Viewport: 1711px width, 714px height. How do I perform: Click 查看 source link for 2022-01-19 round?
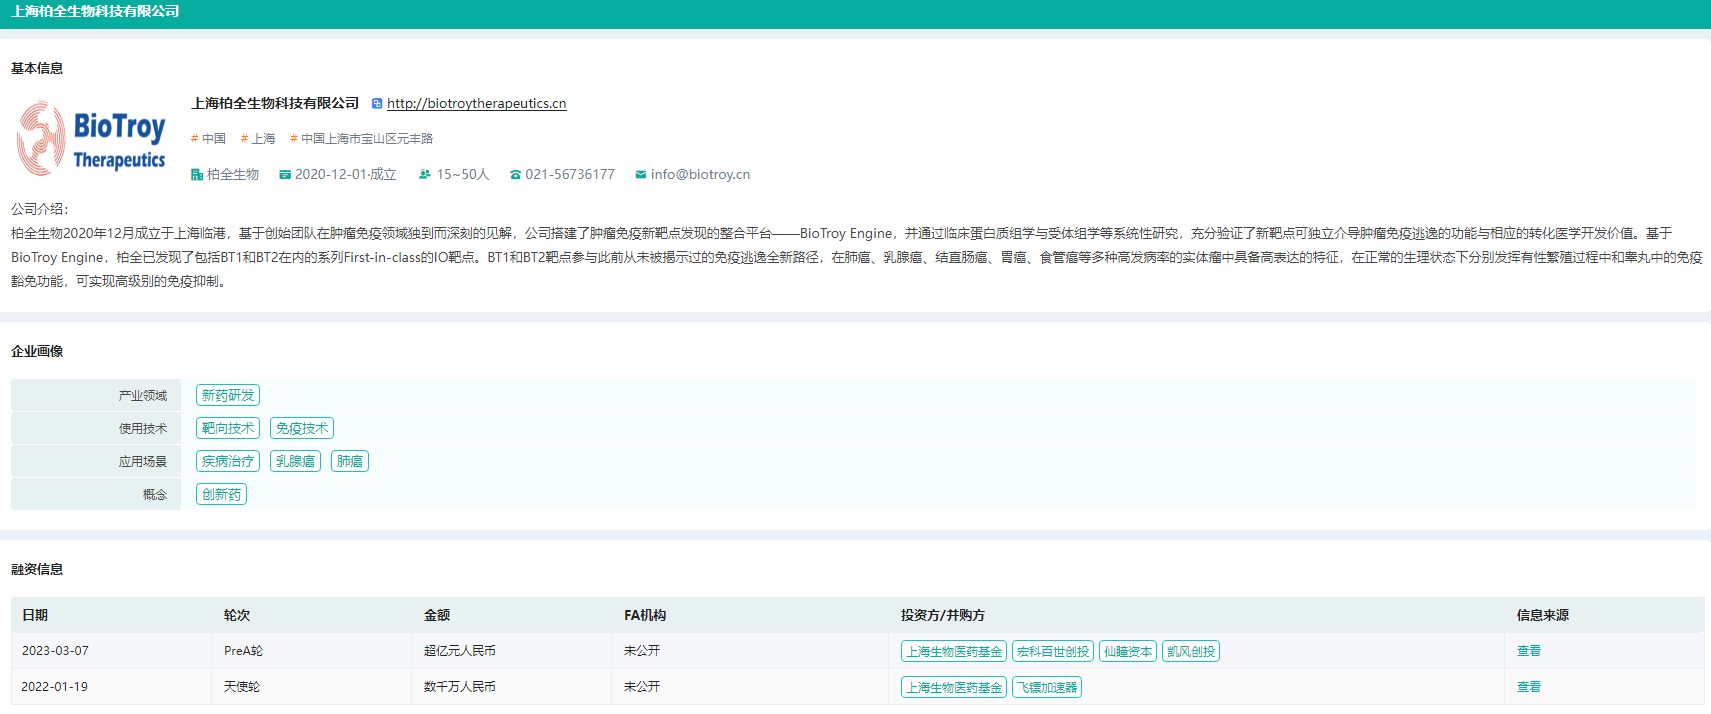coord(1529,687)
